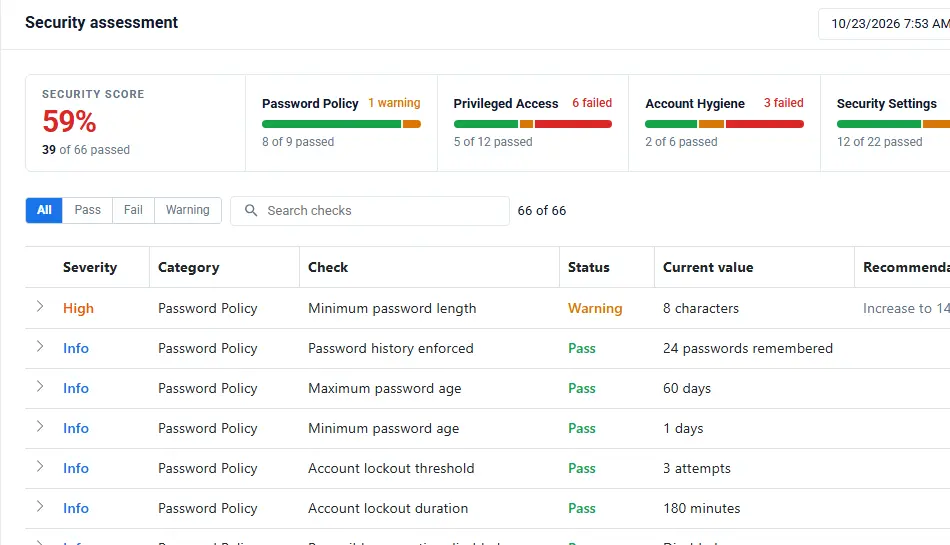Click the '66 of 66' results count

542,211
